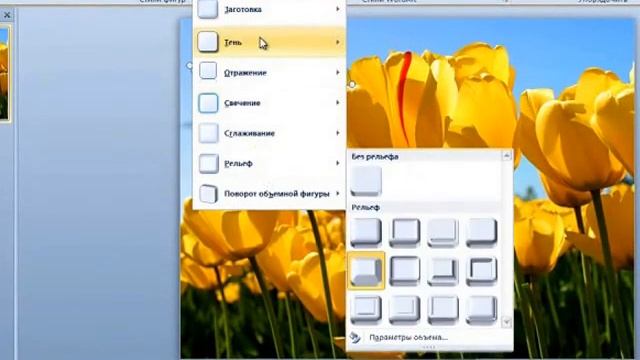Click the icon beside Параметры объема
The width and height of the screenshot is (640, 360).
pos(355,338)
